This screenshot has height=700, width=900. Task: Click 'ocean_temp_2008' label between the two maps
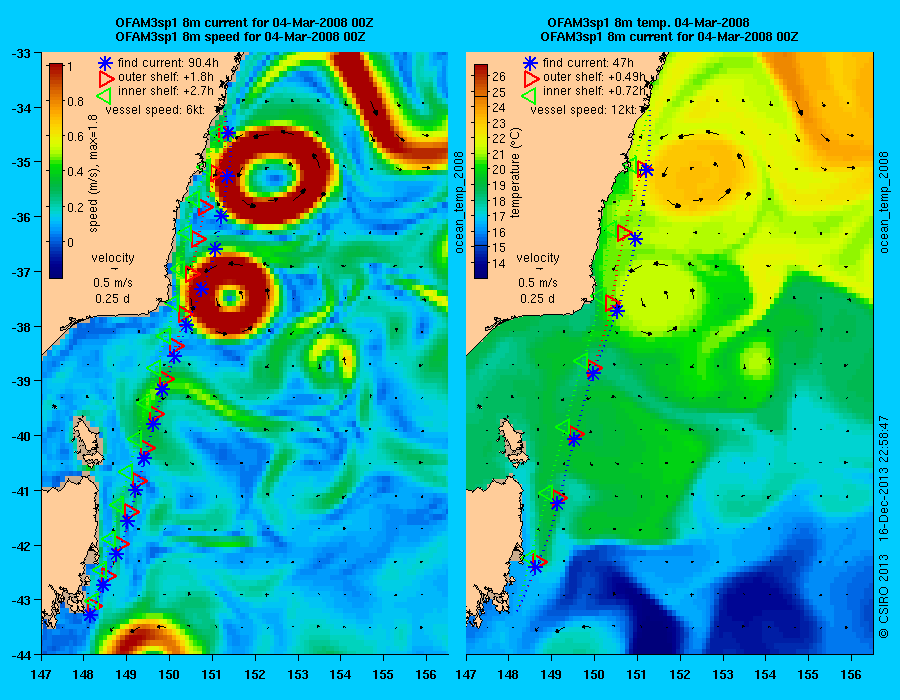459,203
